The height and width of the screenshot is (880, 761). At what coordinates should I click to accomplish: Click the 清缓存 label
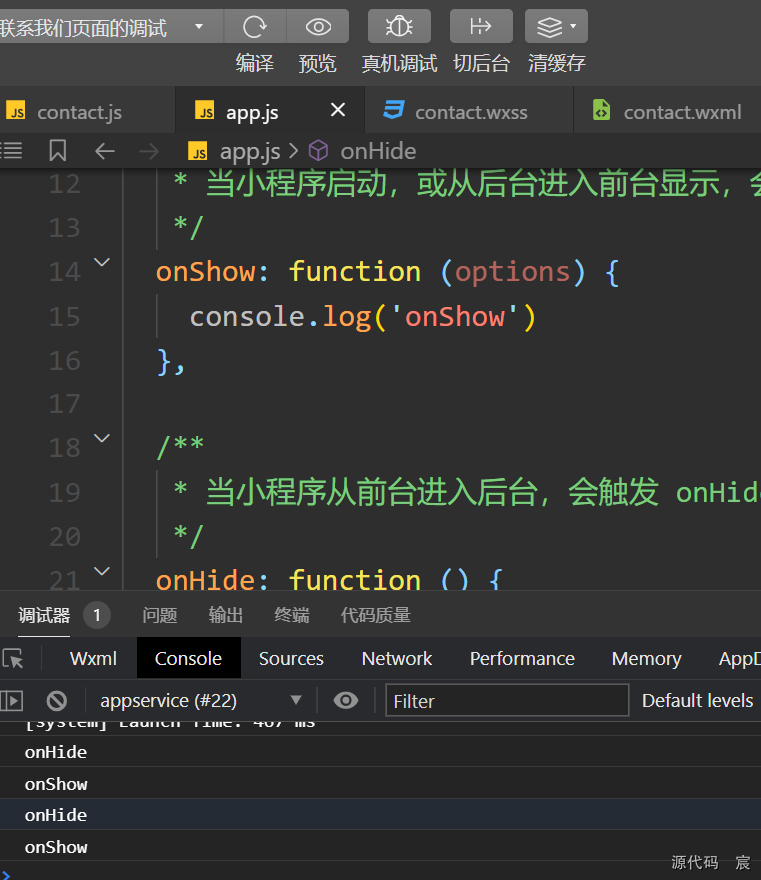pyautogui.click(x=557, y=63)
